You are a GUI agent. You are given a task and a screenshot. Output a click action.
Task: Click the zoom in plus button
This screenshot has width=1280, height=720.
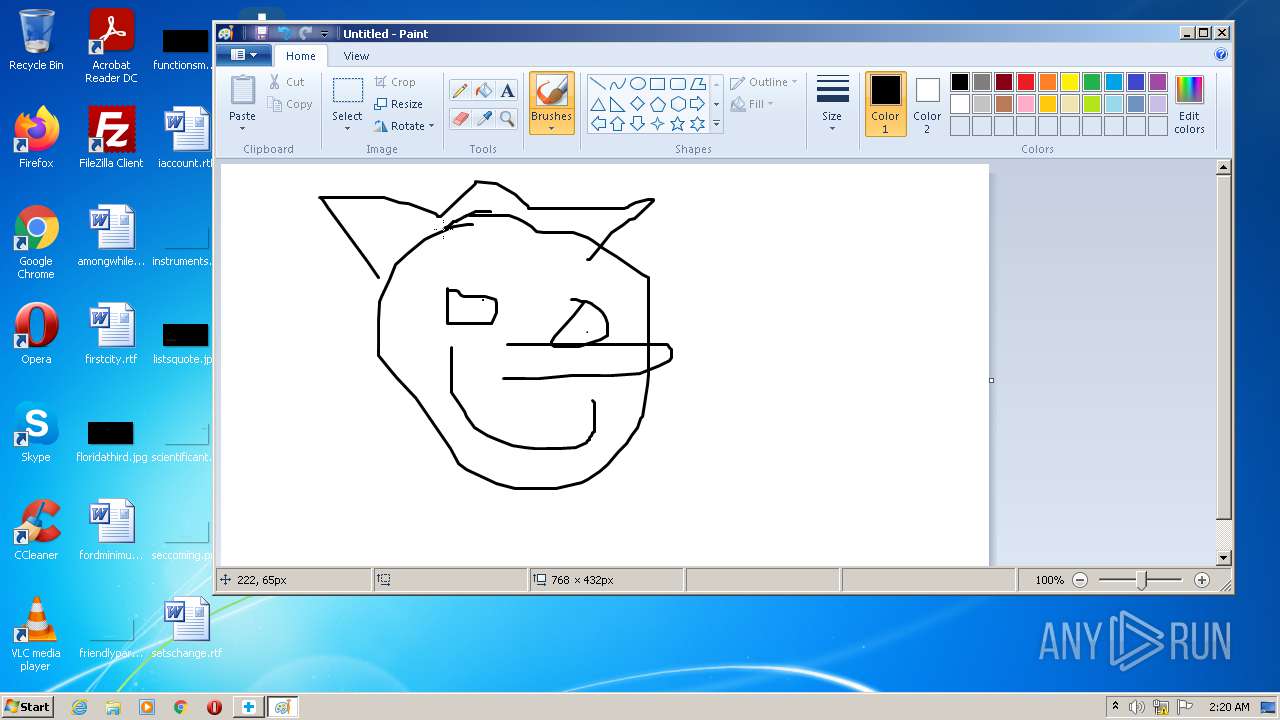click(x=1202, y=580)
